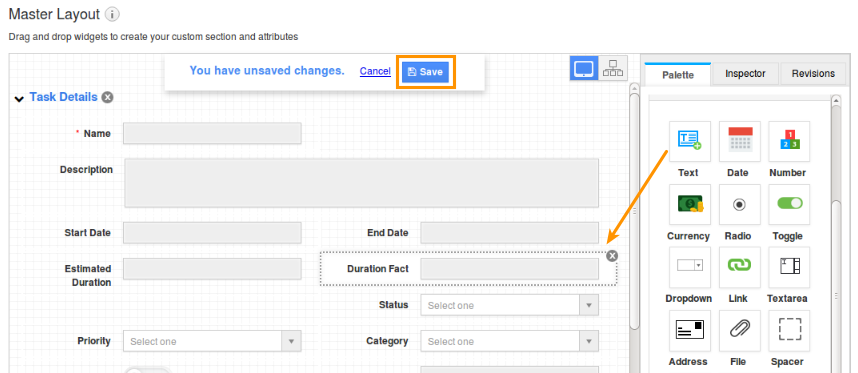This screenshot has width=858, height=373.
Task: Pick the Date calendar widget
Action: pyautogui.click(x=740, y=141)
